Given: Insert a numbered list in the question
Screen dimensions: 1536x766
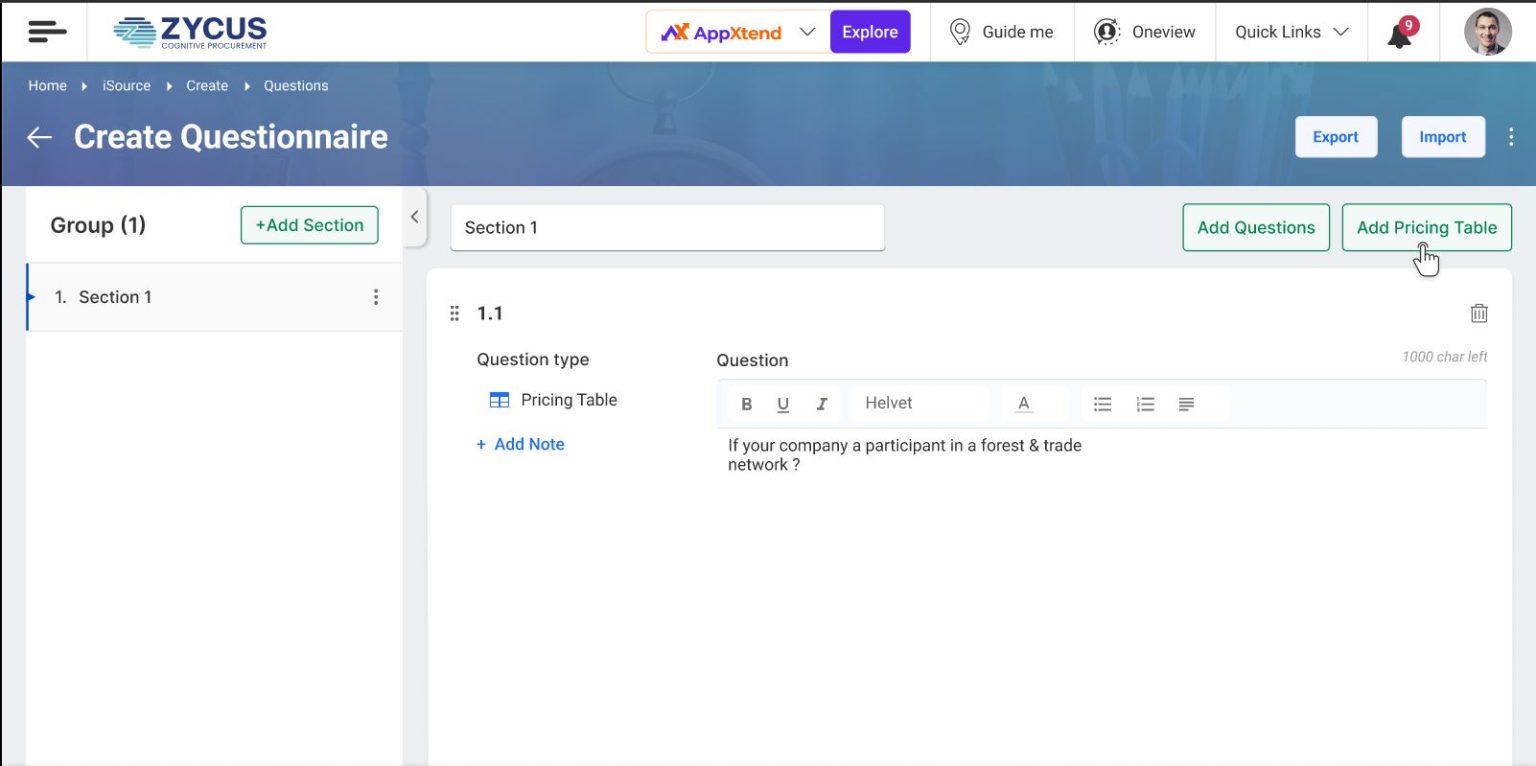Looking at the screenshot, I should click(x=1144, y=403).
